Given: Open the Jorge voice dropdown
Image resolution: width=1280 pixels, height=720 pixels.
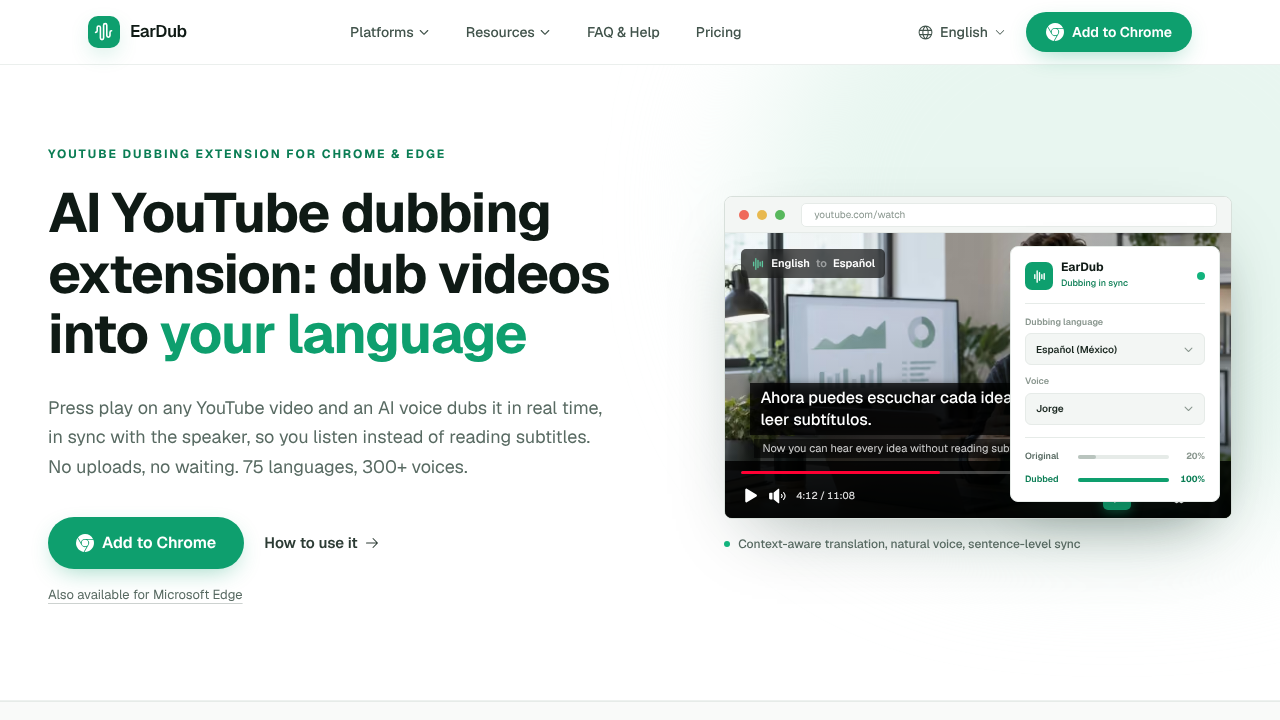Looking at the screenshot, I should click(x=1115, y=409).
